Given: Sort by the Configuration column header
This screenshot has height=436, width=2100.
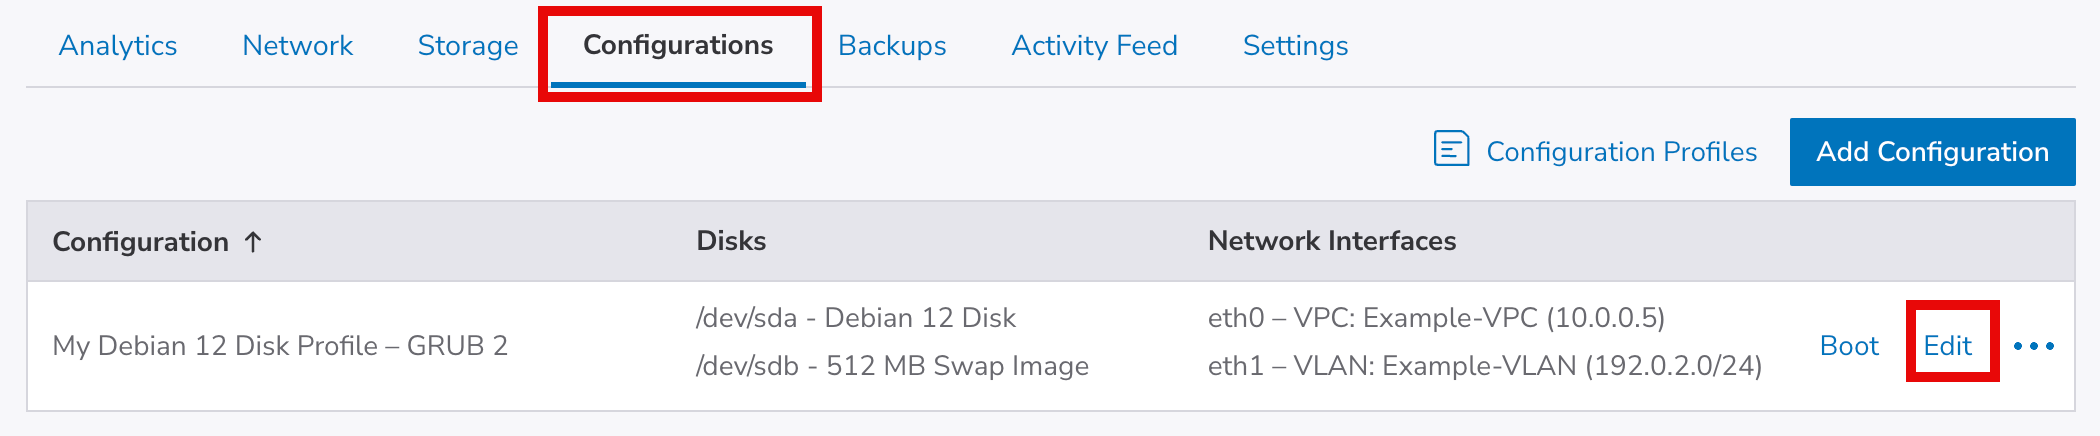Looking at the screenshot, I should tap(141, 242).
